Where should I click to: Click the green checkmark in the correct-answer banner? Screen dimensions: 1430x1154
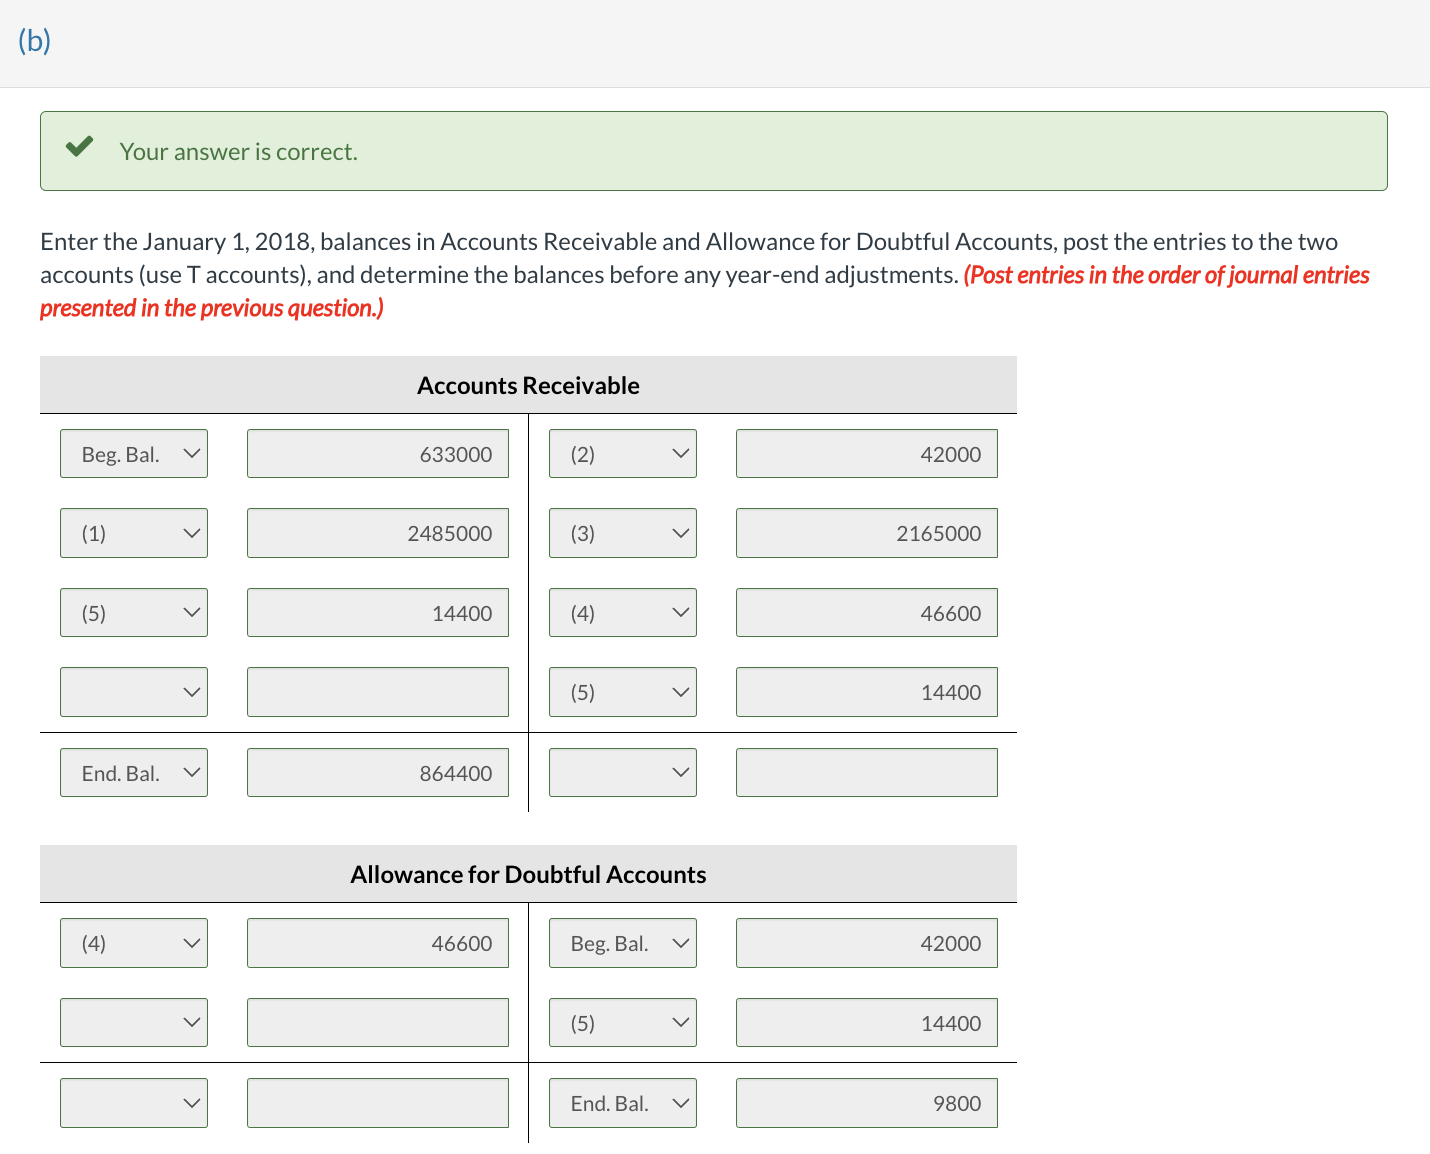coord(79,147)
